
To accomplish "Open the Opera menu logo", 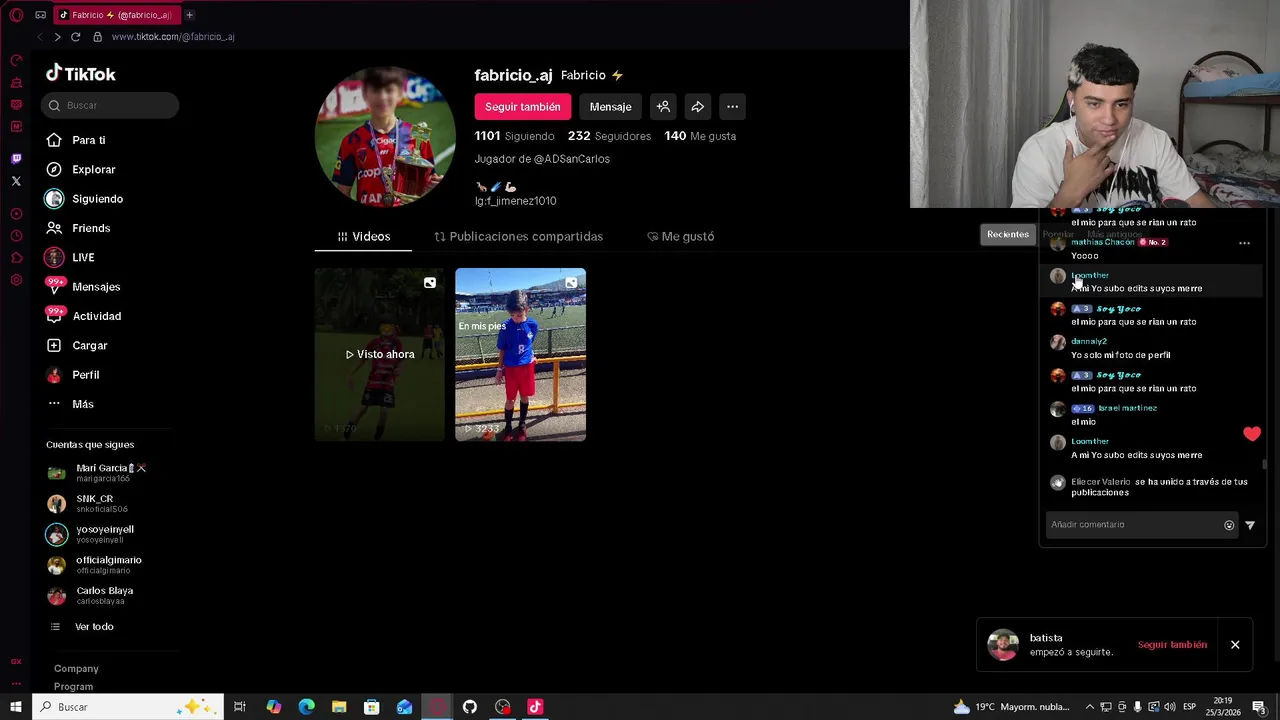I will [x=16, y=15].
